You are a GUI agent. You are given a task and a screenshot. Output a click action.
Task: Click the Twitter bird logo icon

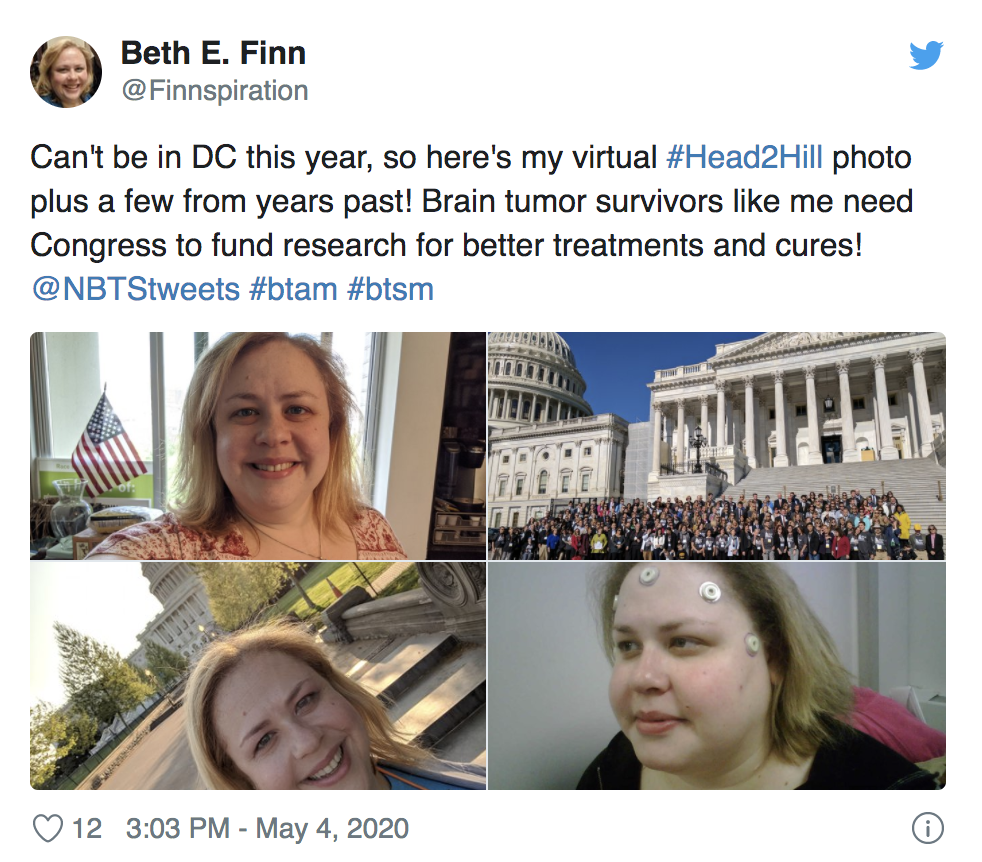(x=926, y=55)
